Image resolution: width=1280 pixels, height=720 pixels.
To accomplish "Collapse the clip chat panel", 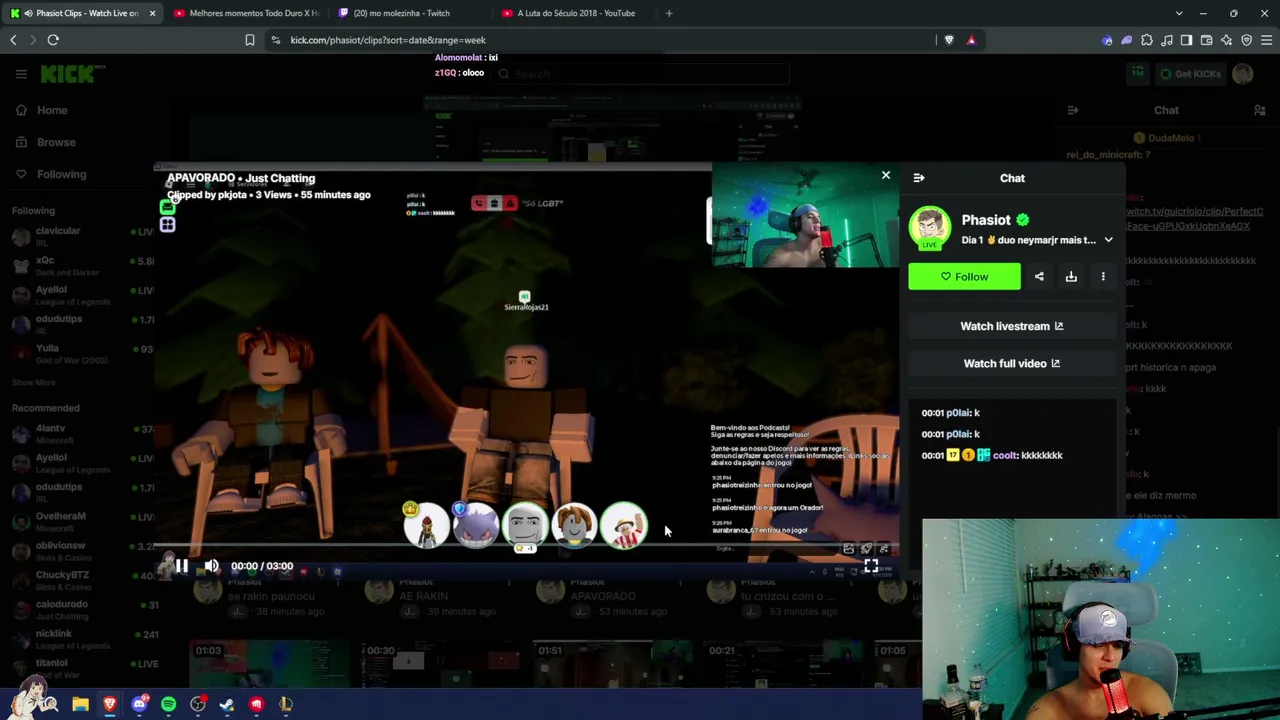I will (x=919, y=178).
